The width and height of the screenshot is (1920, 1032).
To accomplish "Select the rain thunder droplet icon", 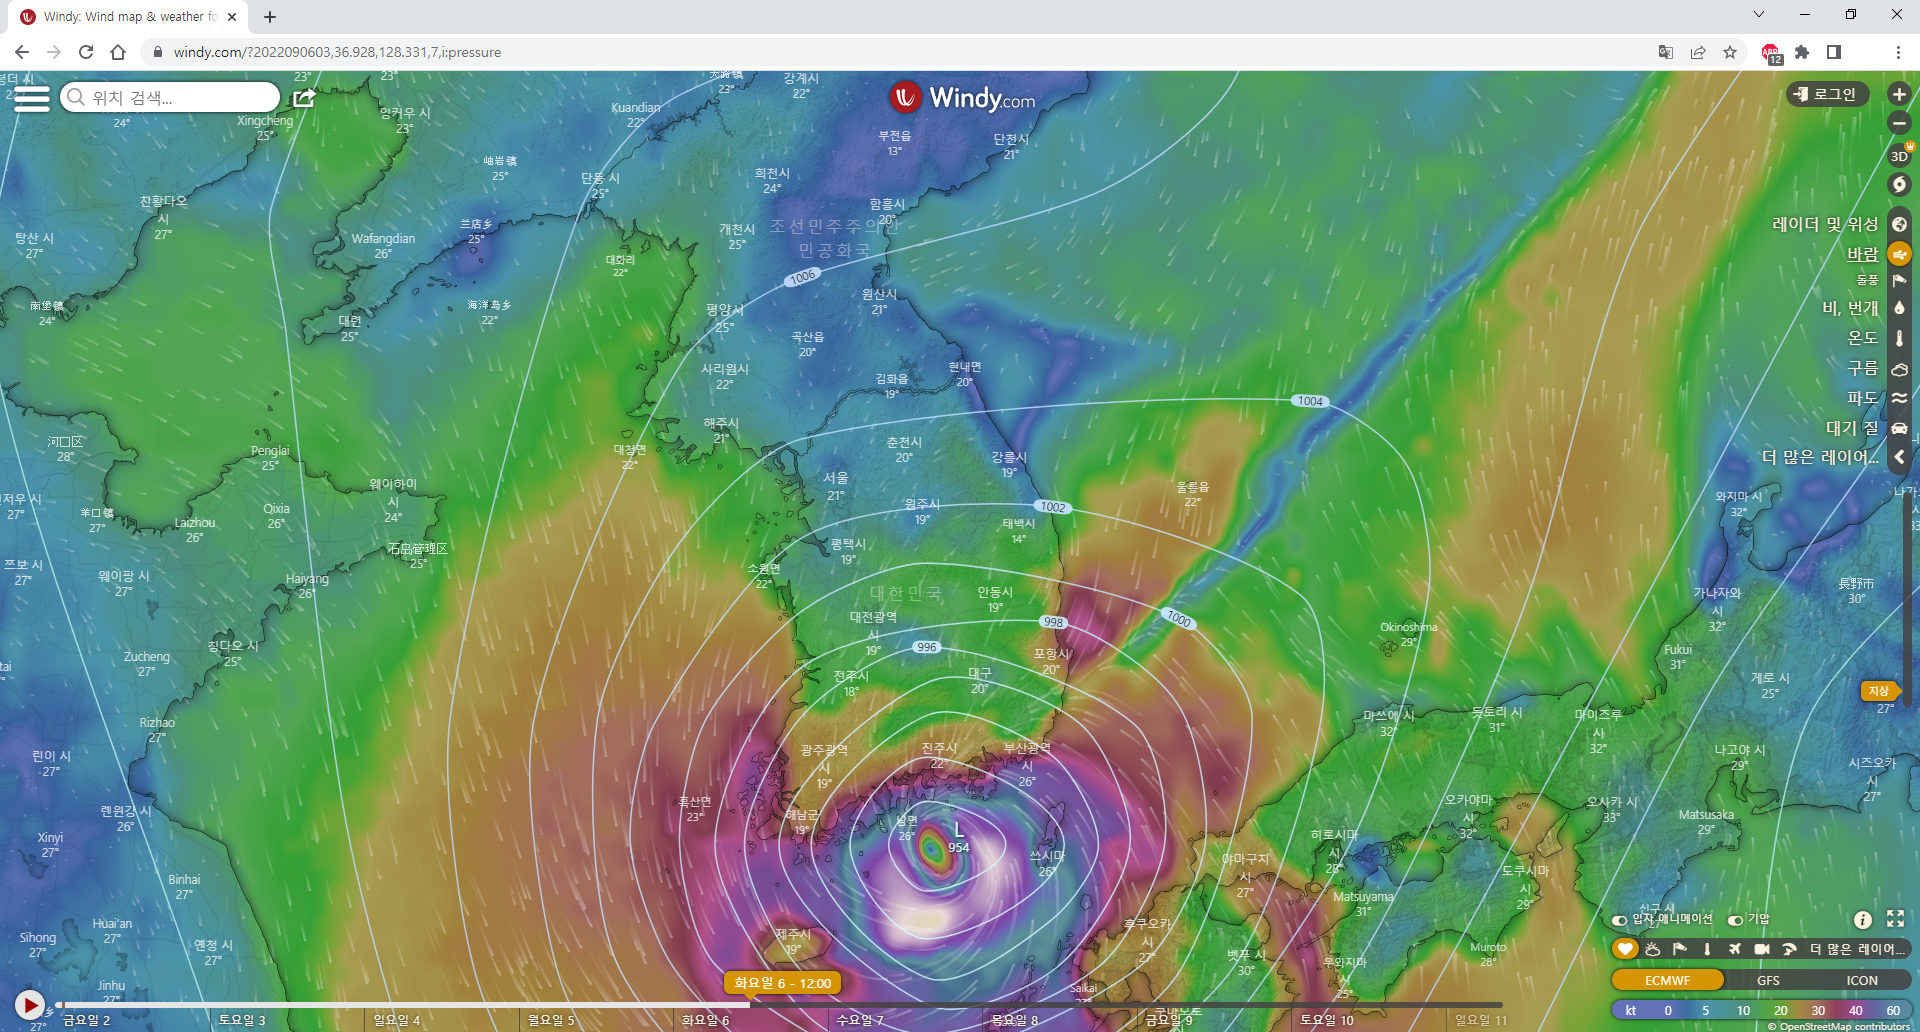I will [x=1899, y=308].
